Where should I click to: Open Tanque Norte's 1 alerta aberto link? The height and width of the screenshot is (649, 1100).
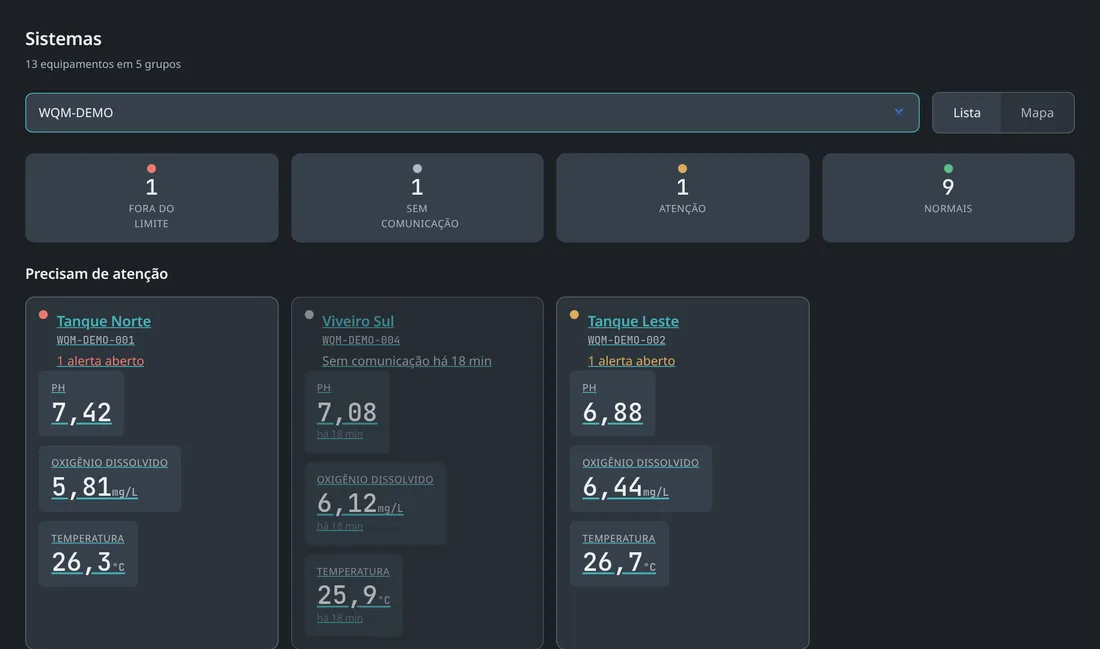100,361
